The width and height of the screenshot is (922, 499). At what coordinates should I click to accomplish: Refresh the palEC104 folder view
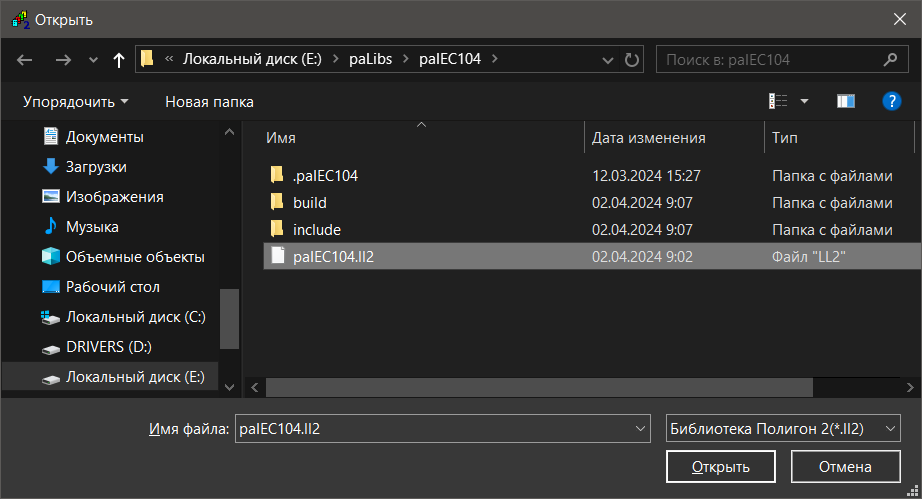pos(632,60)
